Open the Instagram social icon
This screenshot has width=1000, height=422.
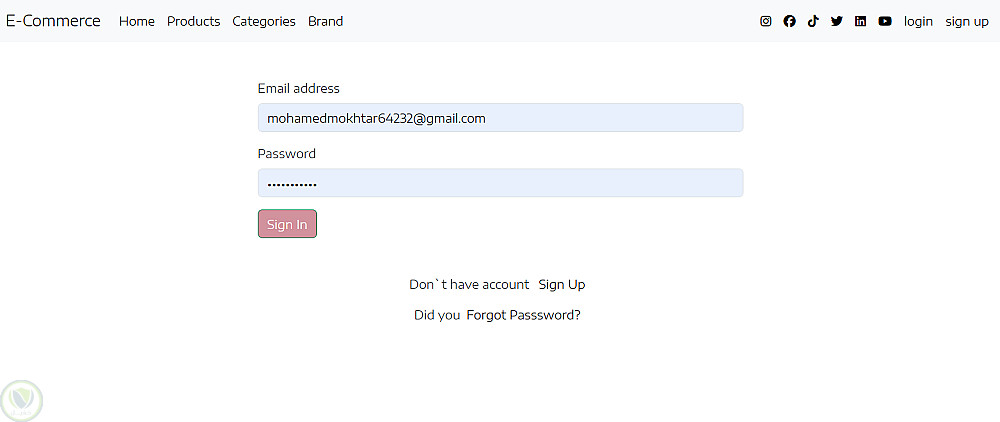[766, 21]
